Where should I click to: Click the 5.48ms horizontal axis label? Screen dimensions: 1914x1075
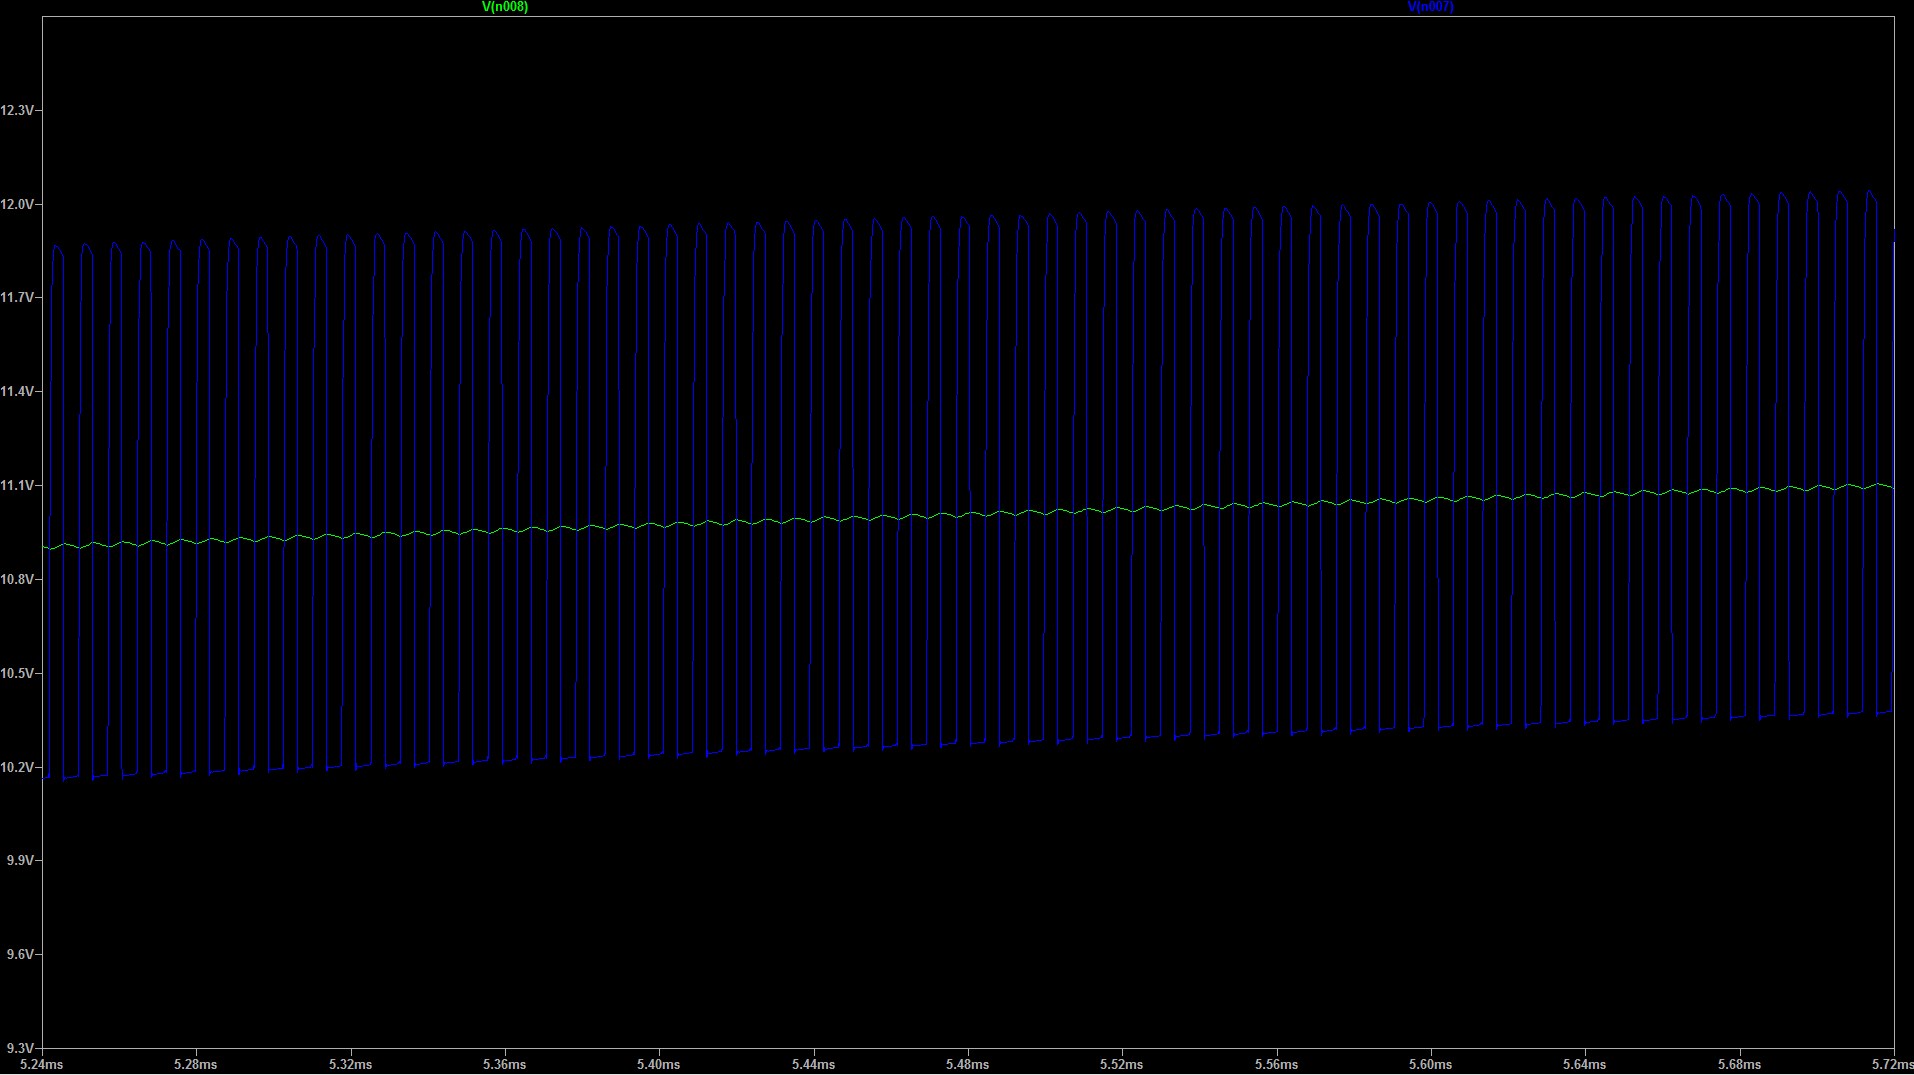(x=967, y=1065)
